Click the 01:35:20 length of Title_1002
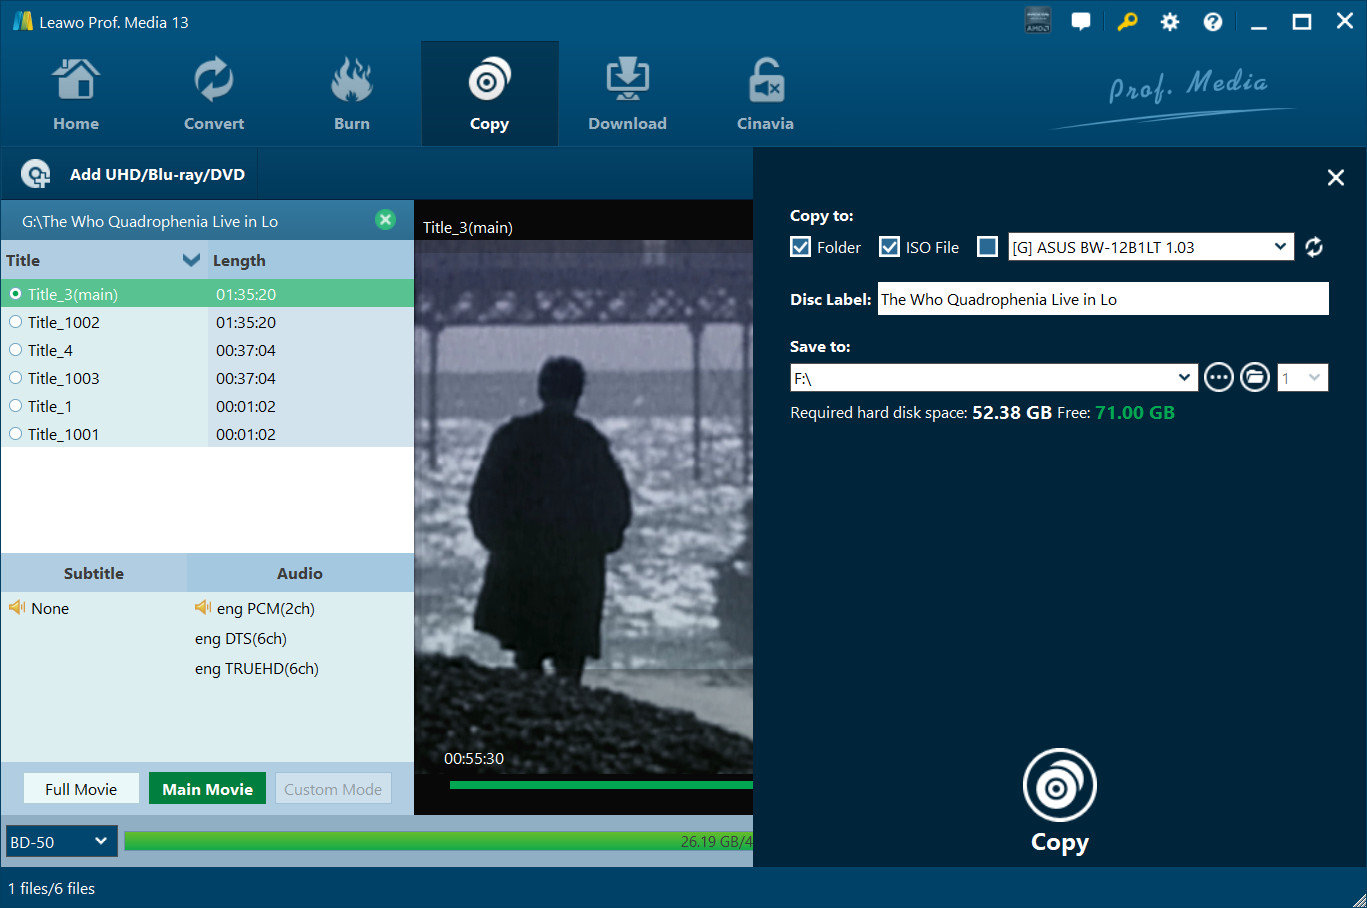The height and width of the screenshot is (908, 1367). point(246,322)
